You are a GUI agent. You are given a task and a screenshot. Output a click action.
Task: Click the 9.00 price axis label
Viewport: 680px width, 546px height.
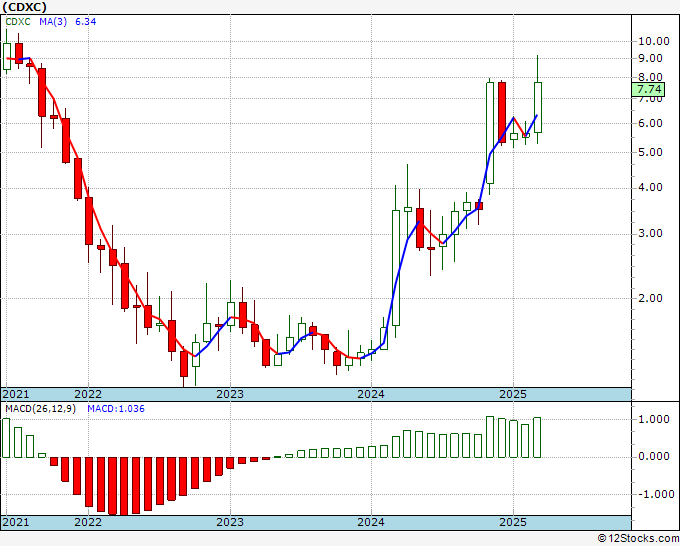[x=650, y=58]
